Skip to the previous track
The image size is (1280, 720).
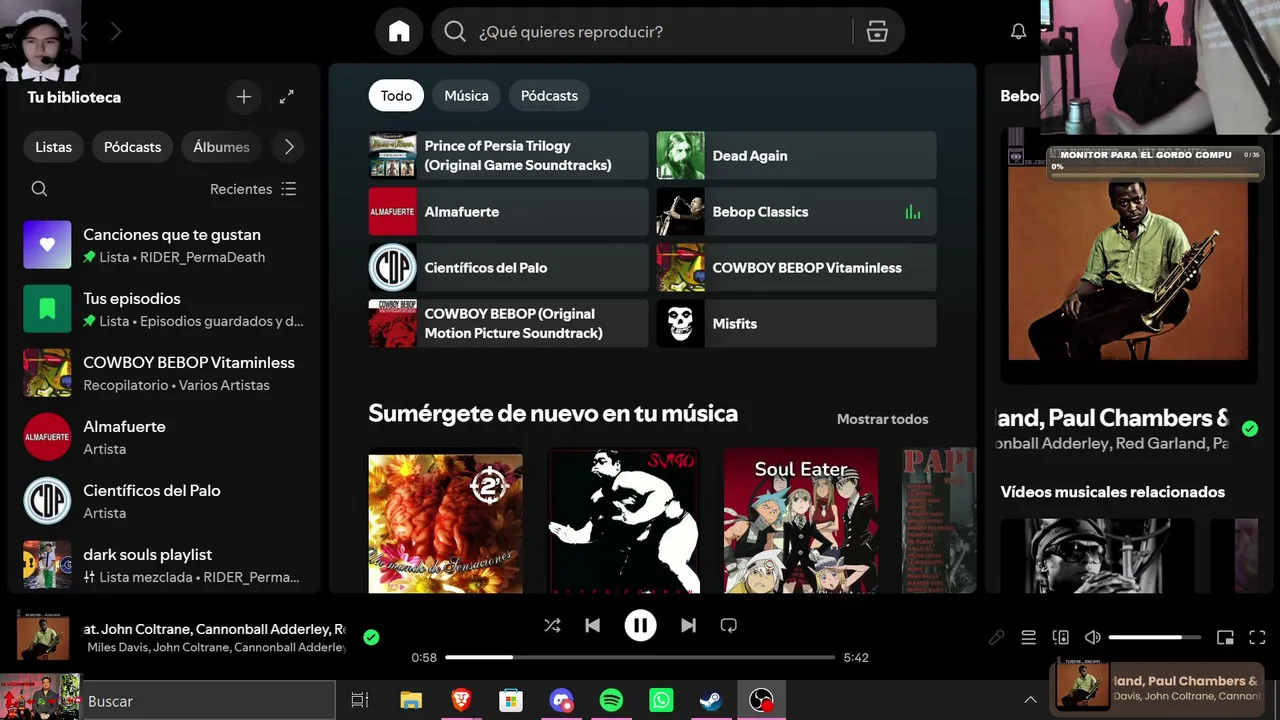click(592, 626)
